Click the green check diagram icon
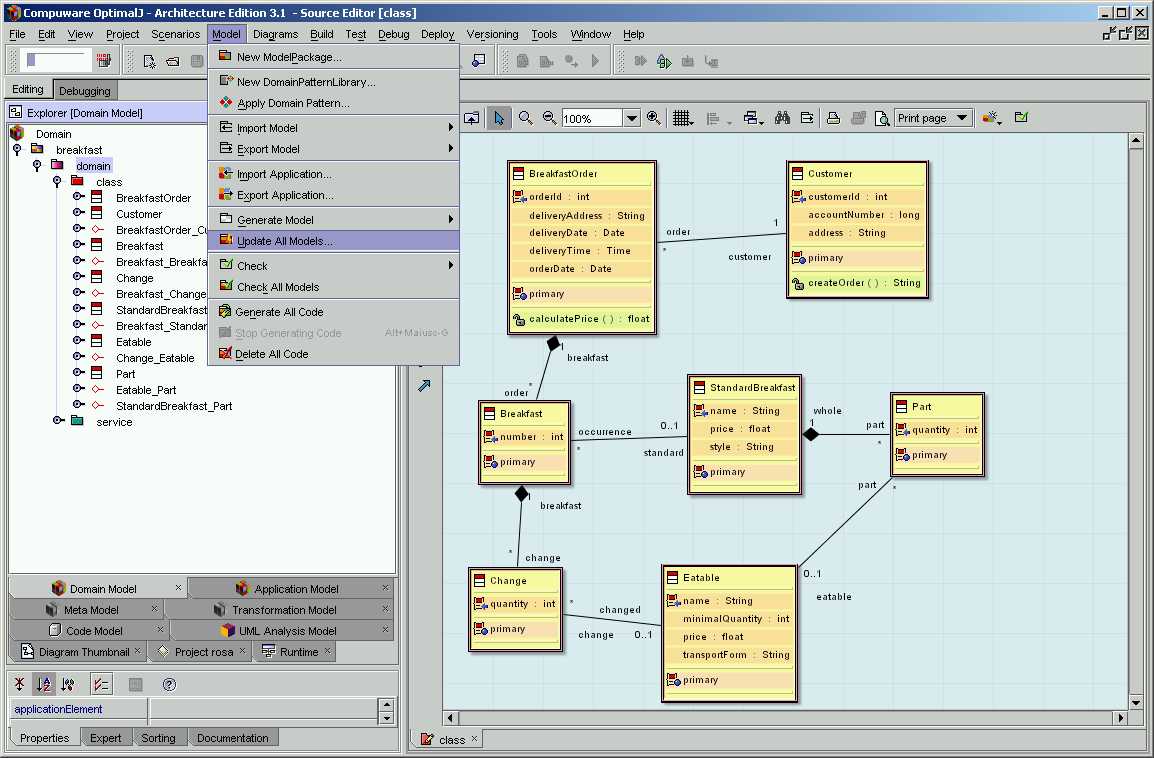The image size is (1154, 758). click(x=1021, y=117)
